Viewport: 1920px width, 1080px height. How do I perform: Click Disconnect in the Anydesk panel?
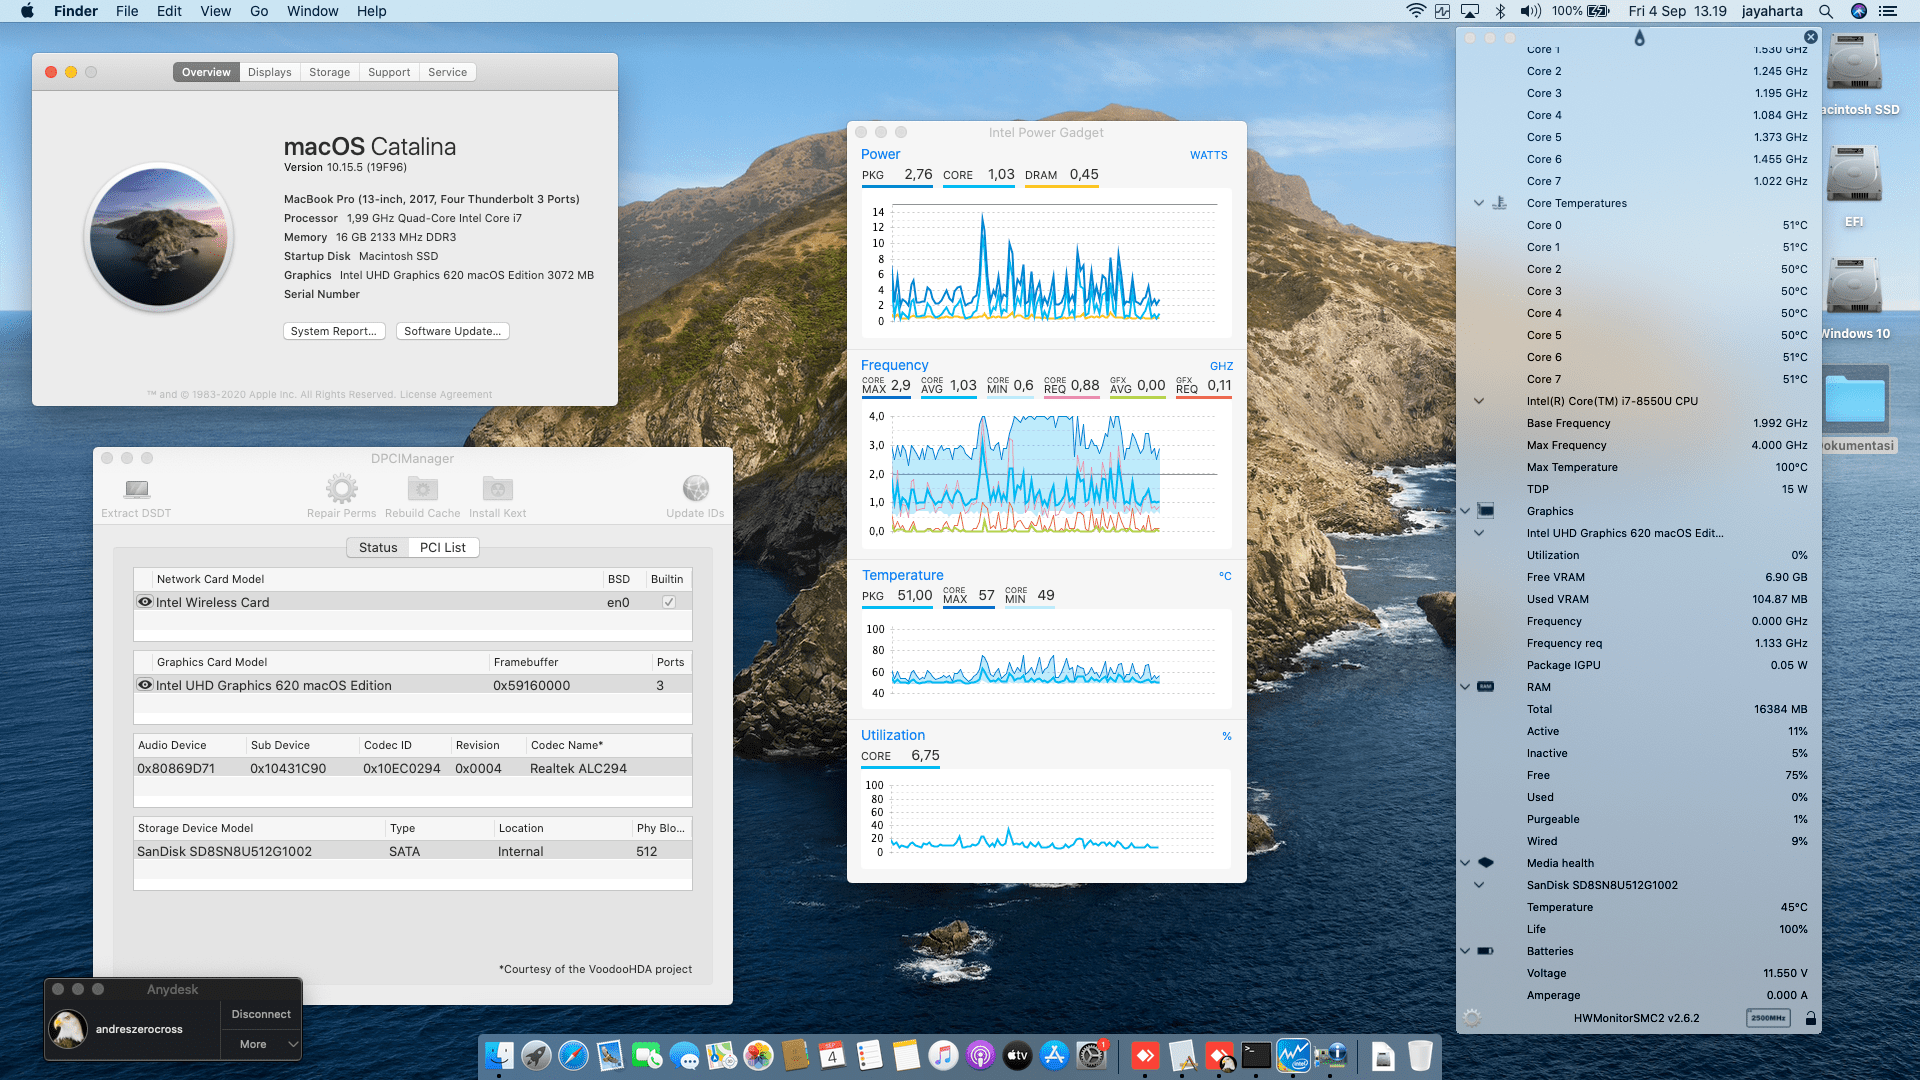[261, 1014]
